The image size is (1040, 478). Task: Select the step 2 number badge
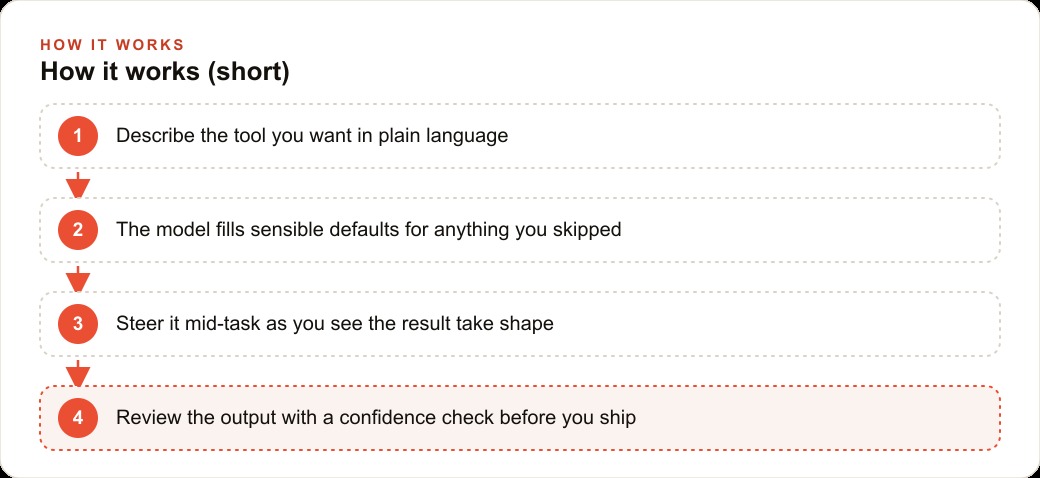point(78,230)
